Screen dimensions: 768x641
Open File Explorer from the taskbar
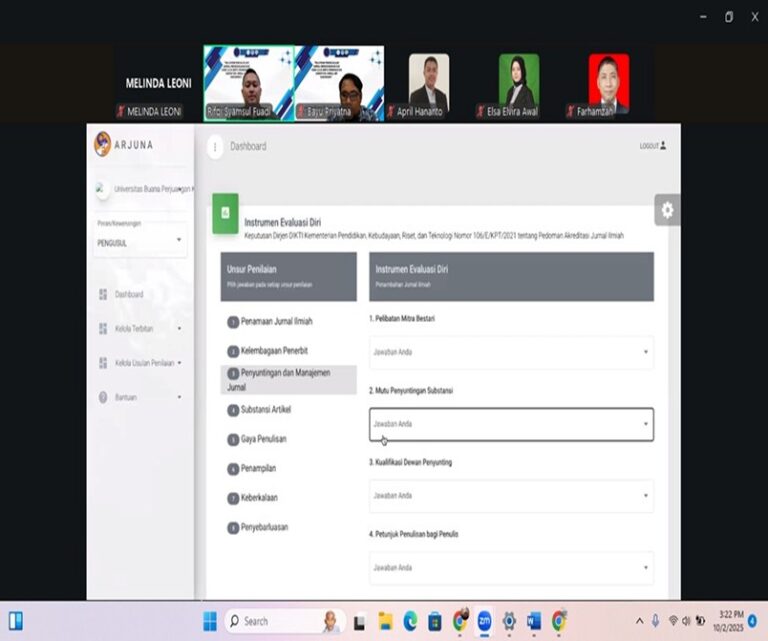pyautogui.click(x=385, y=621)
